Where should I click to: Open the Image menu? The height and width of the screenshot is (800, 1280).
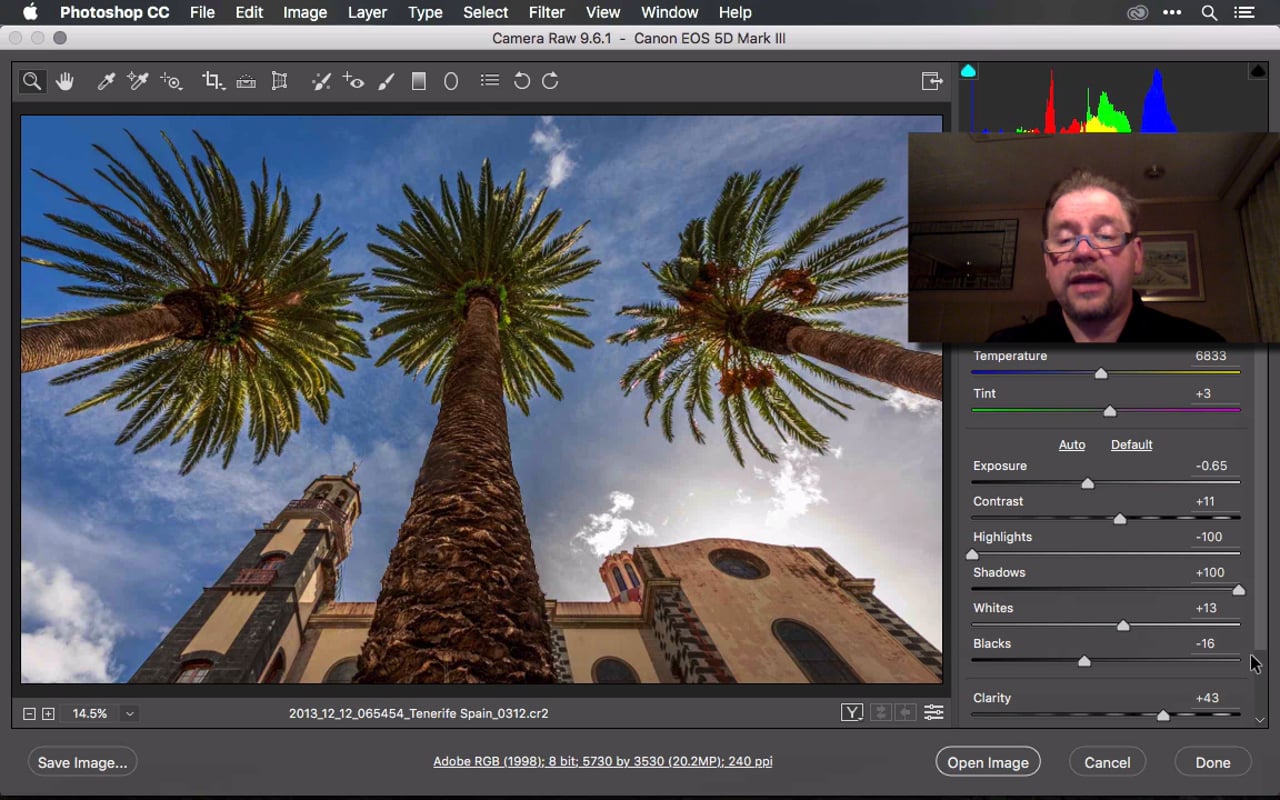pos(305,12)
